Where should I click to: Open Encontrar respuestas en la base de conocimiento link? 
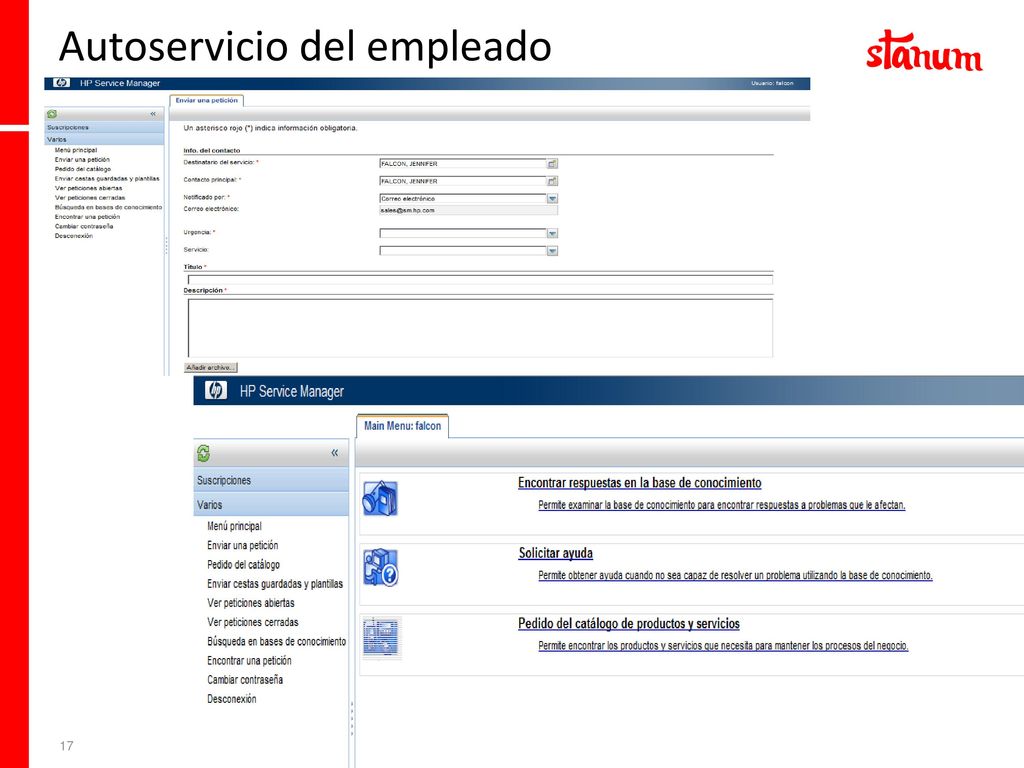click(x=639, y=483)
